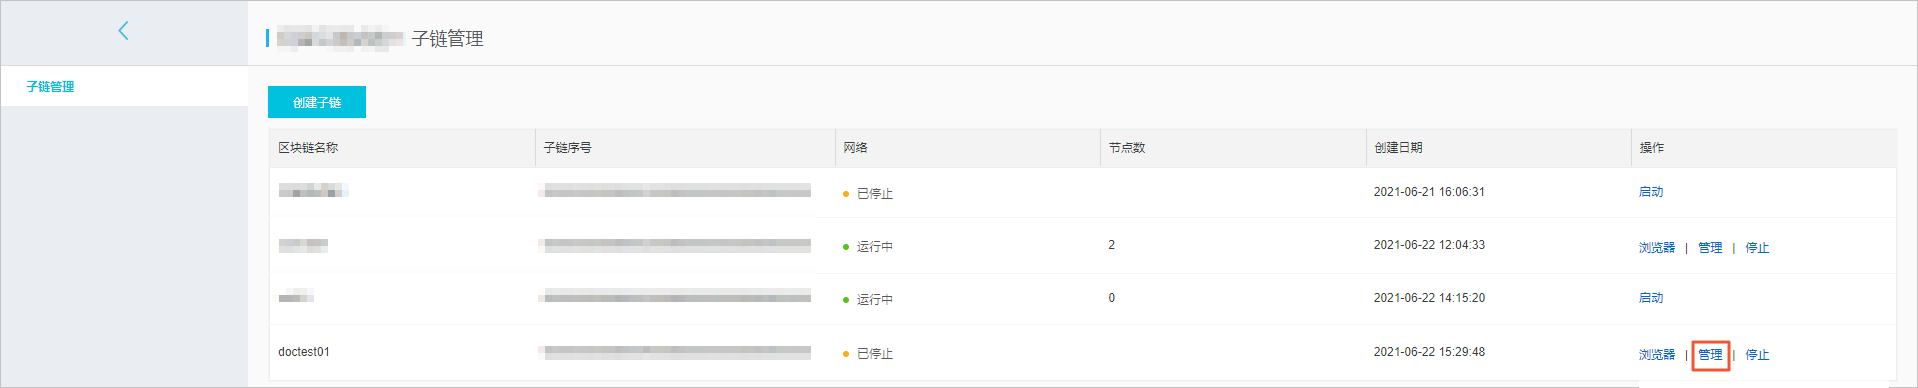1918x388 pixels.
Task: Click the 创建子链 button
Action: [x=317, y=102]
